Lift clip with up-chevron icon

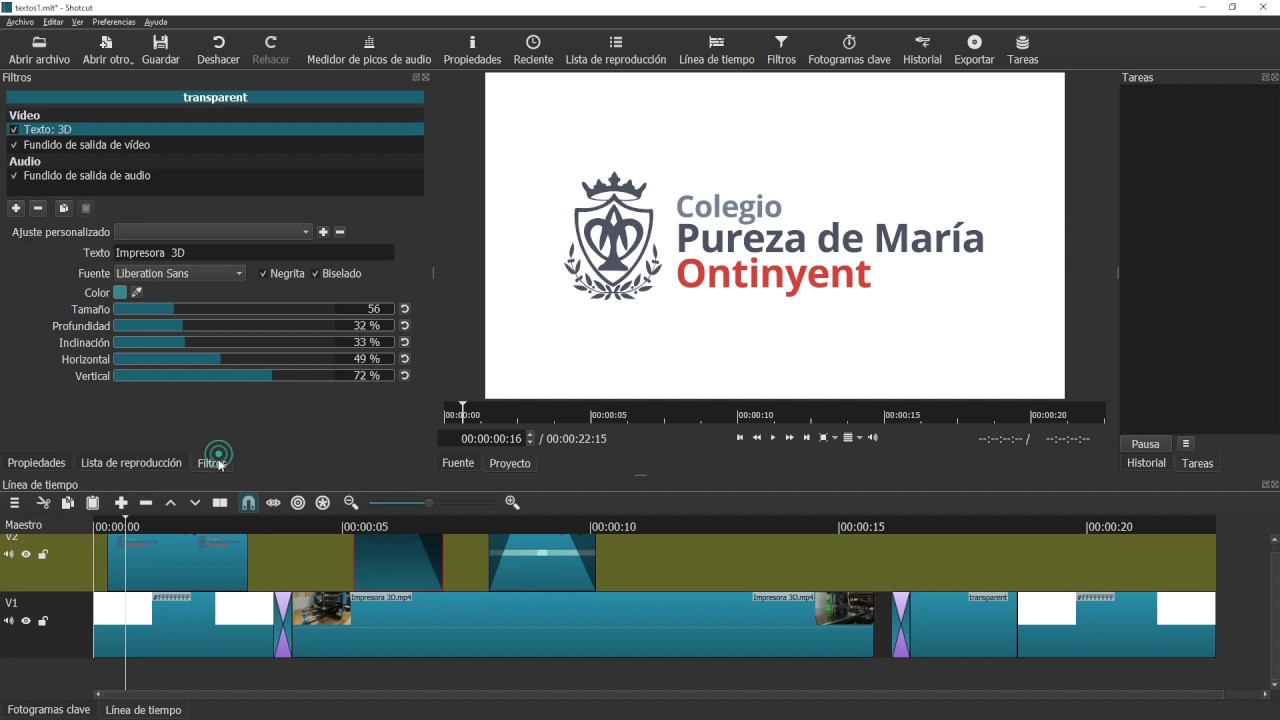click(x=170, y=503)
